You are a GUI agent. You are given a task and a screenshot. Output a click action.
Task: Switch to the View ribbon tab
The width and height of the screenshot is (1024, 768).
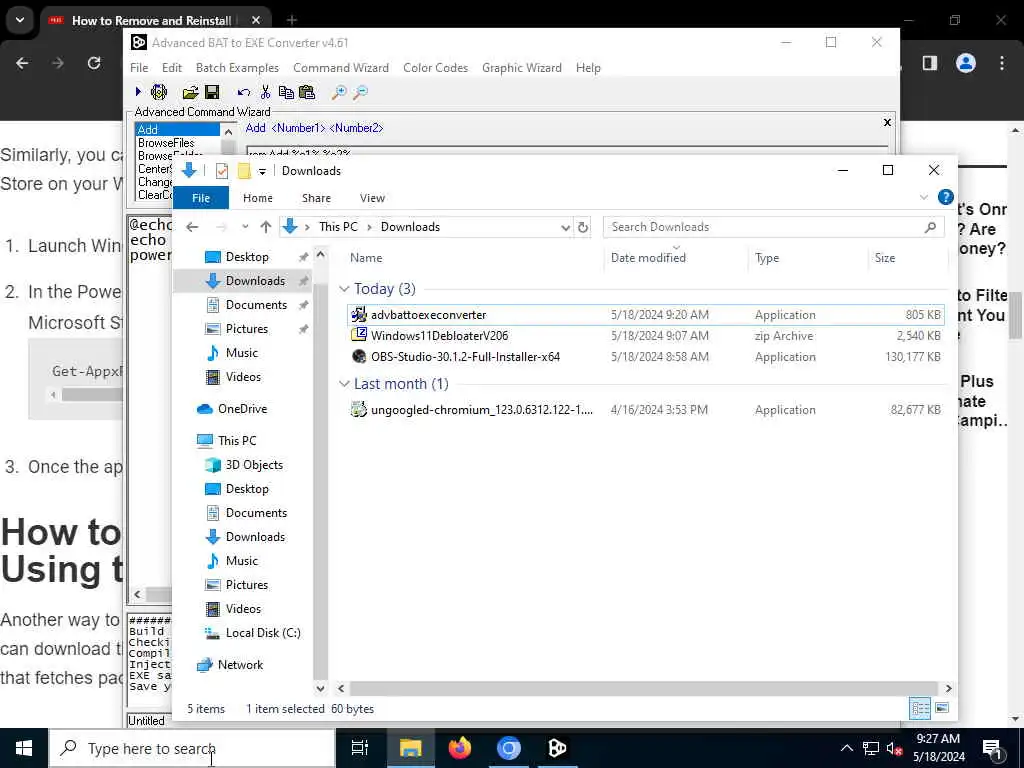click(372, 198)
